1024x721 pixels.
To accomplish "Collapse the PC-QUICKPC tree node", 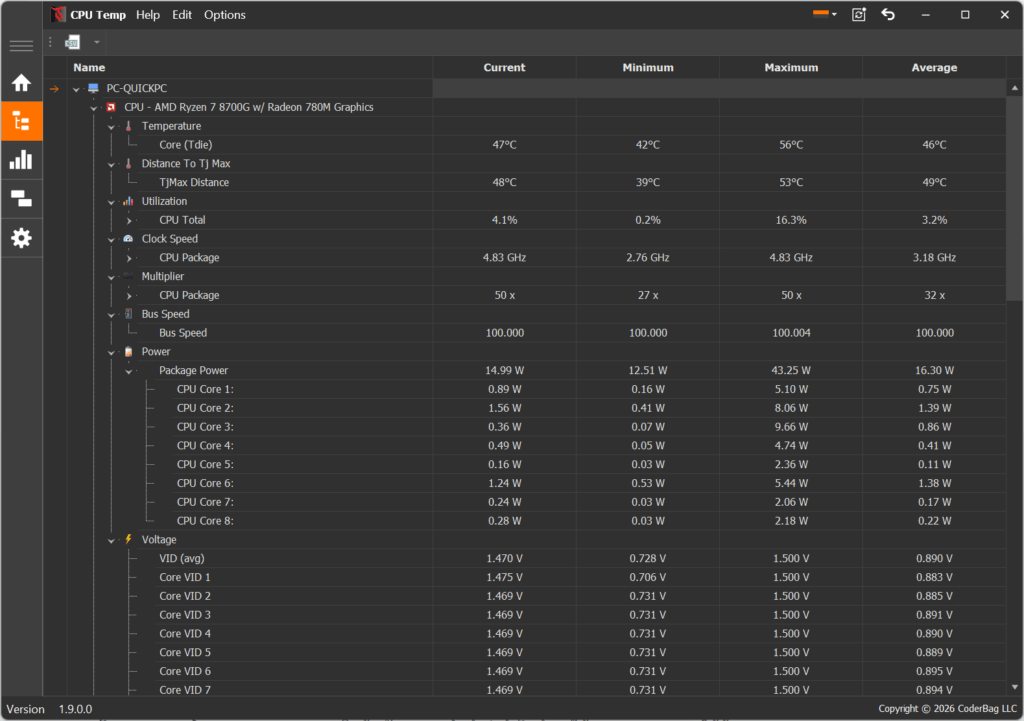I will (76, 89).
